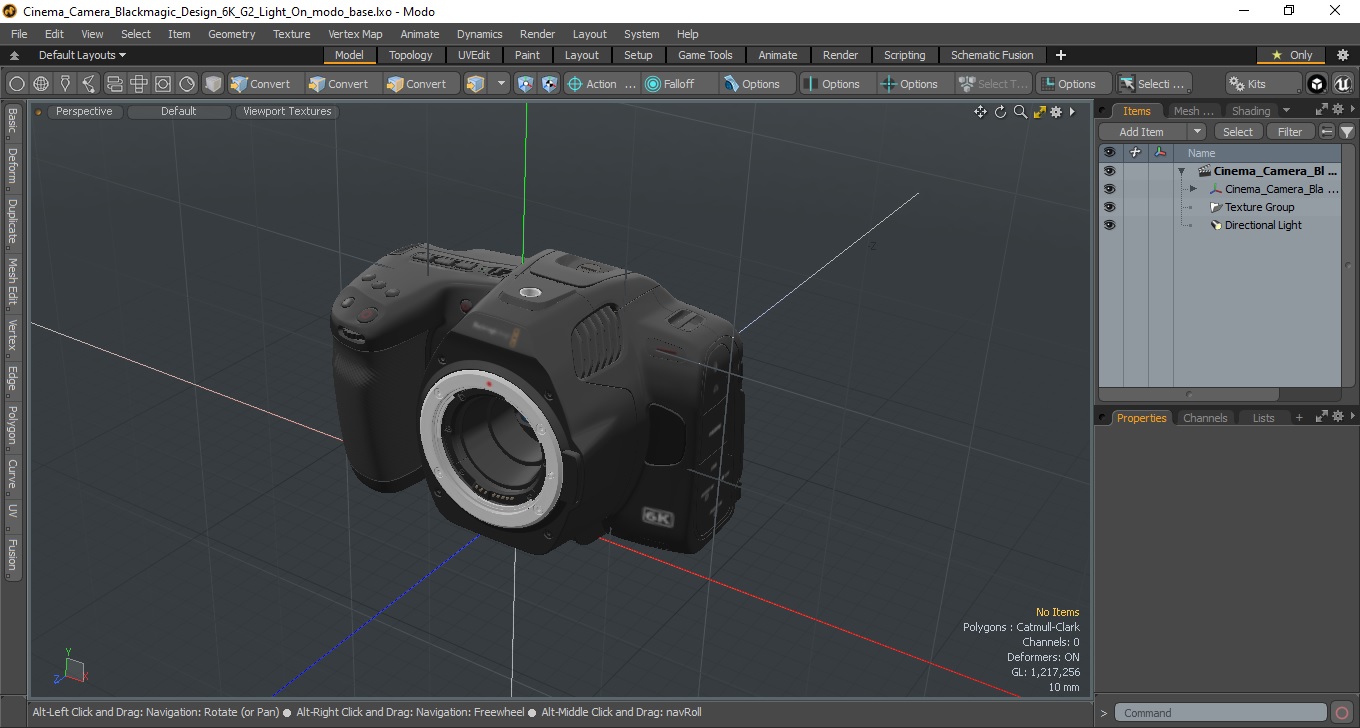Click the layout settings gear top right
Image resolution: width=1360 pixels, height=728 pixels.
click(x=1343, y=55)
